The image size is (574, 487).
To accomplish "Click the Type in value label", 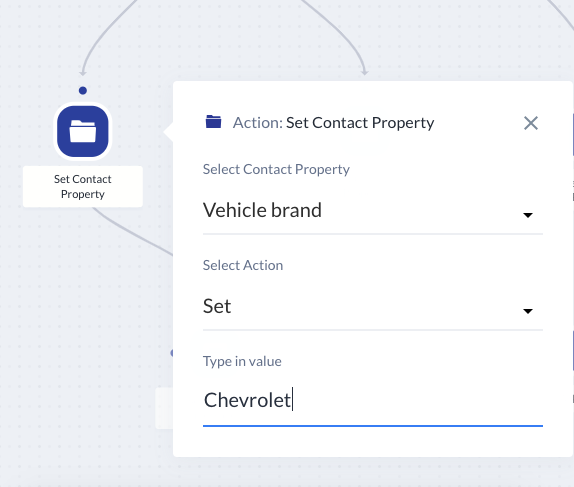I will coord(242,361).
